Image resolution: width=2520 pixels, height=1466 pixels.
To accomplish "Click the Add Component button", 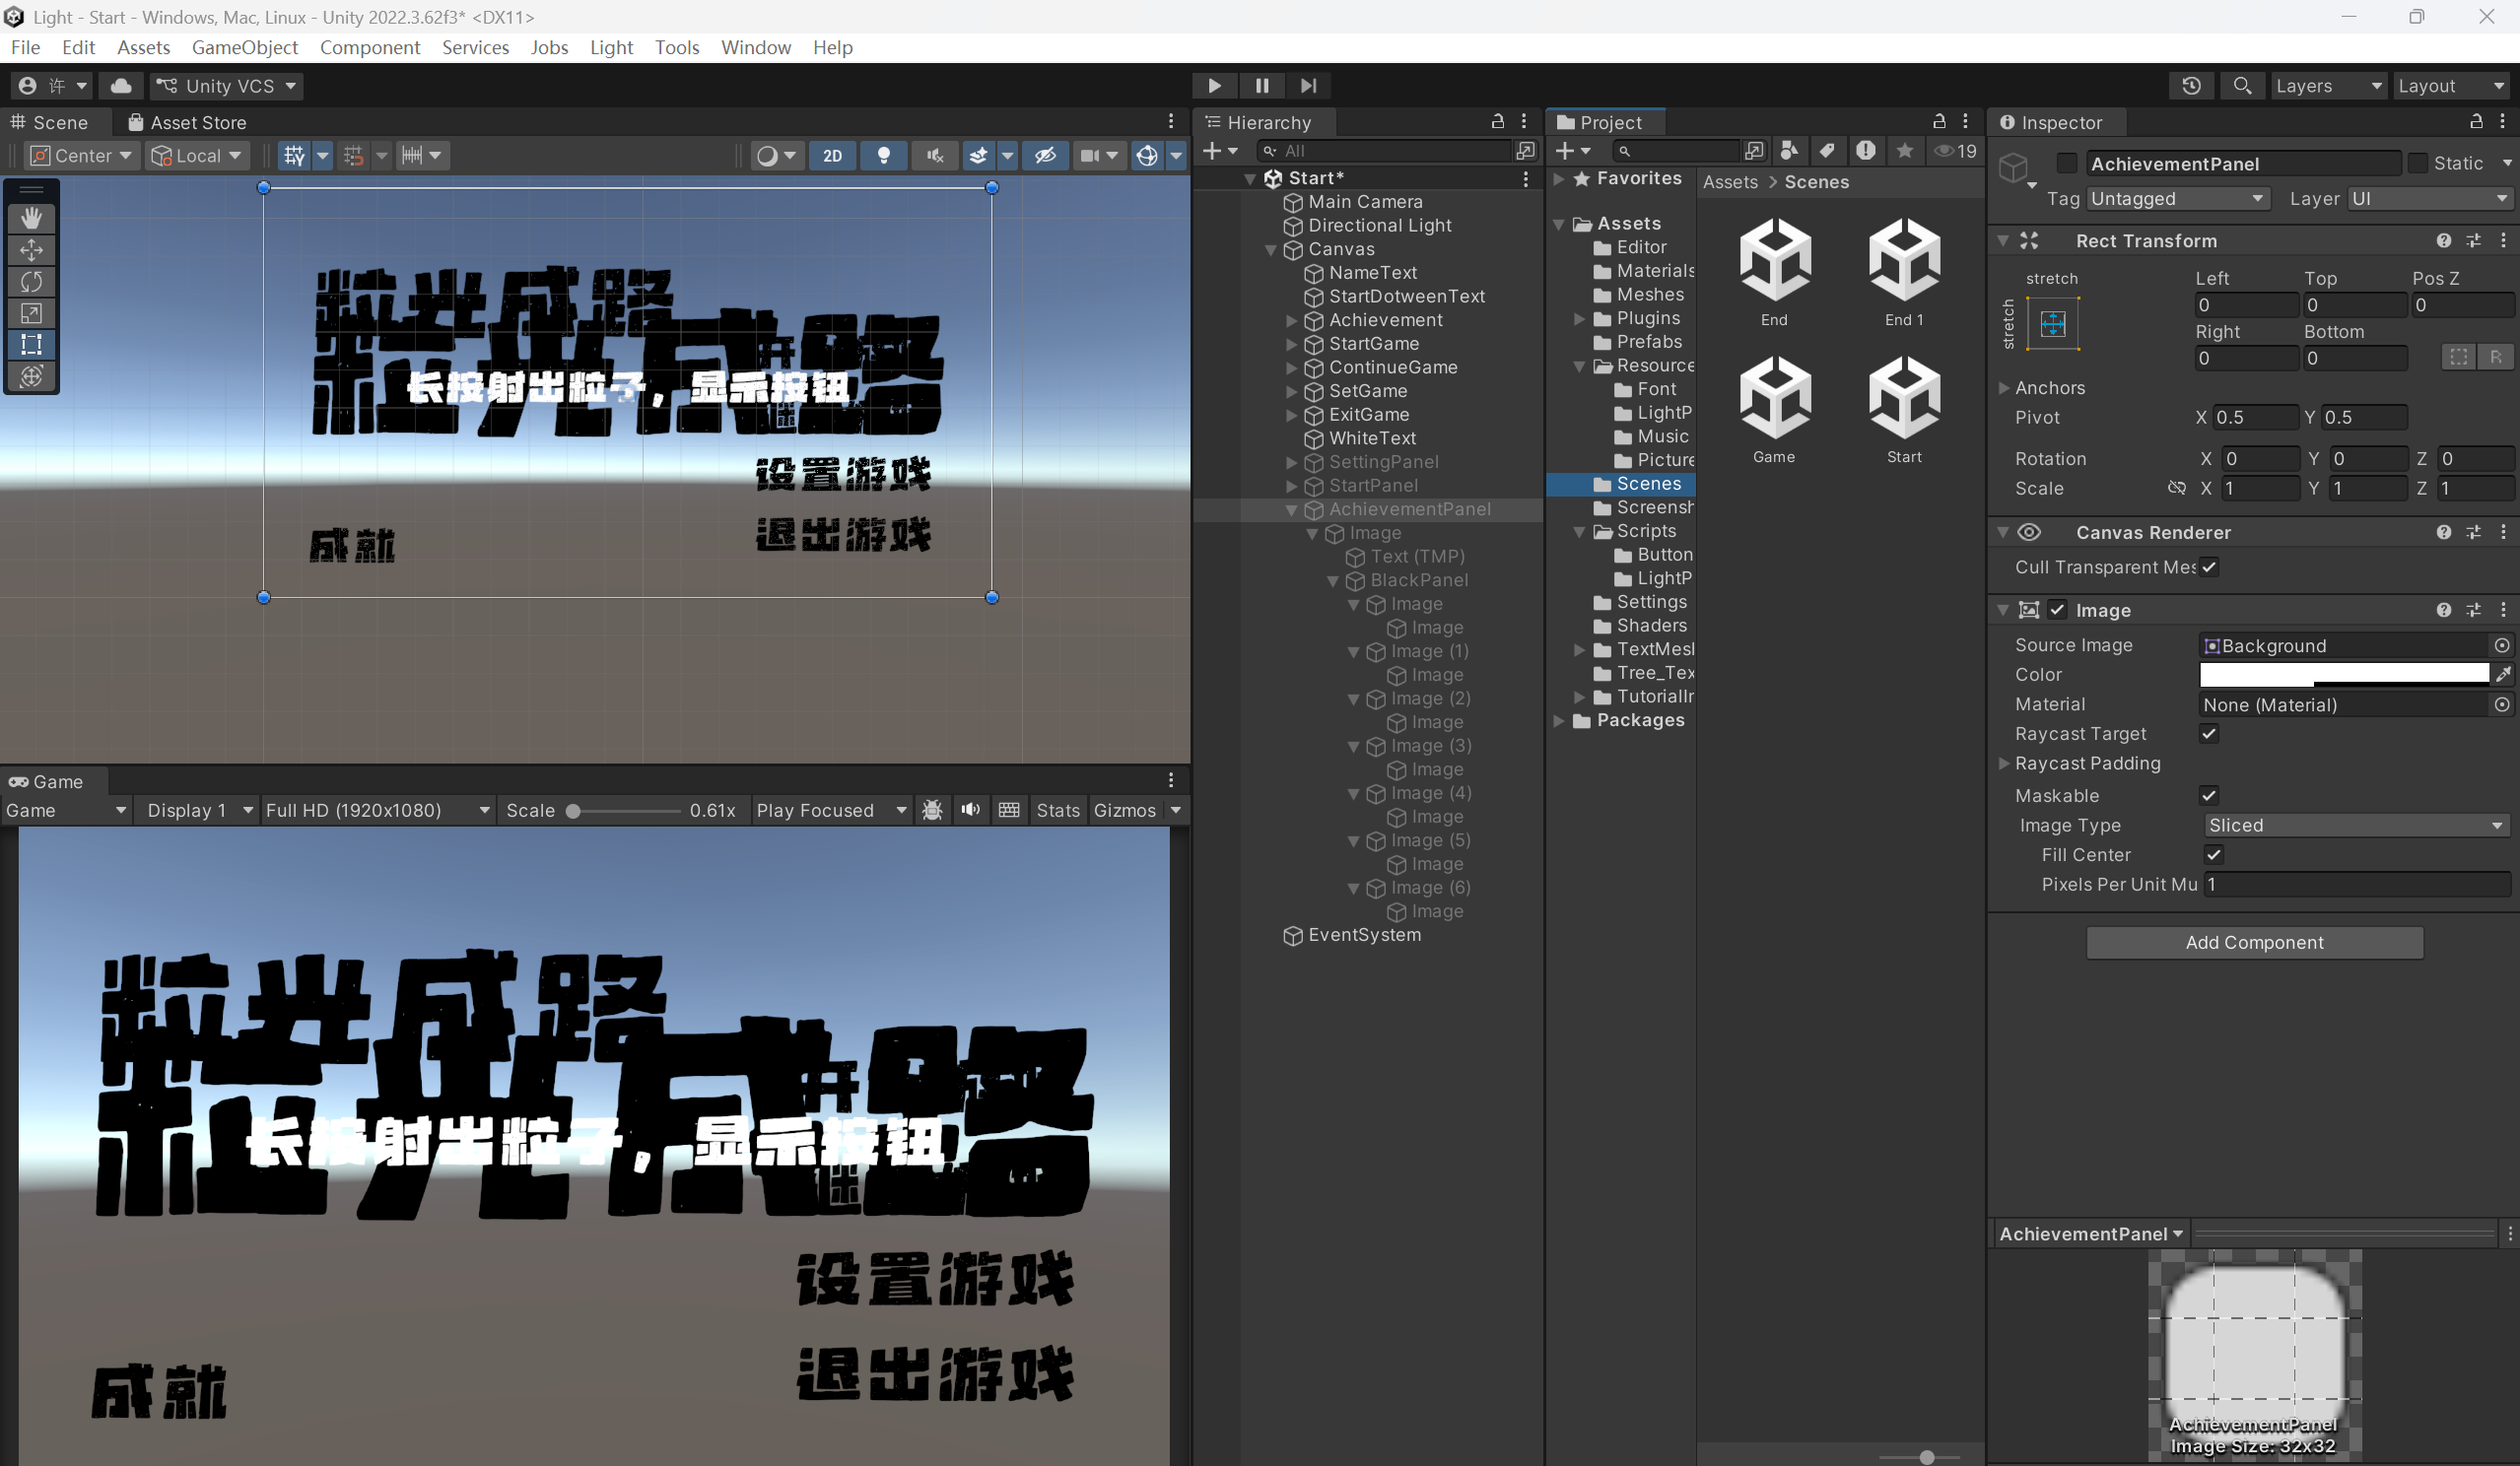I will (x=2254, y=942).
